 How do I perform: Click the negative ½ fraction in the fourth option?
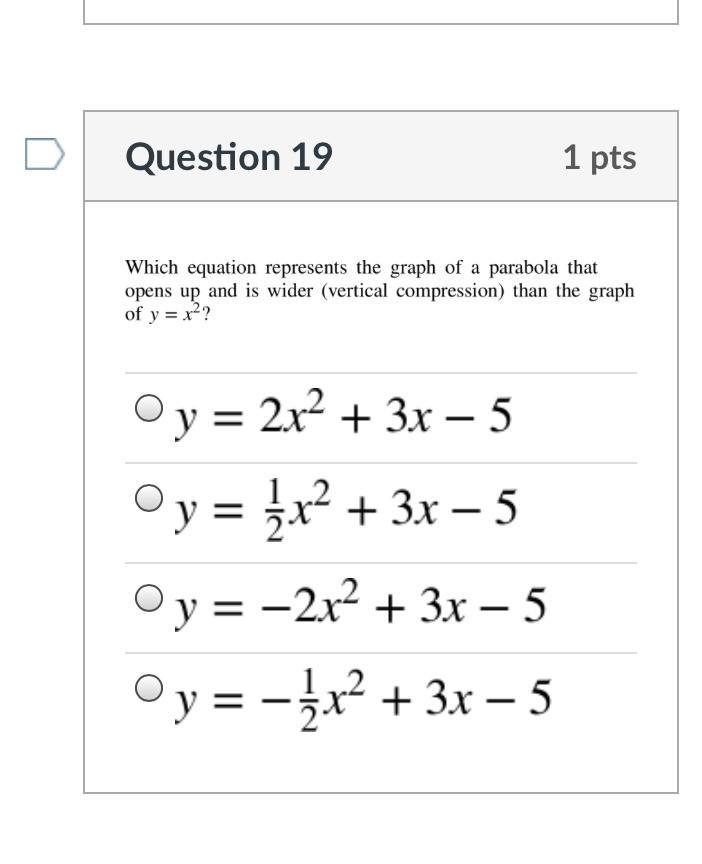[309, 700]
